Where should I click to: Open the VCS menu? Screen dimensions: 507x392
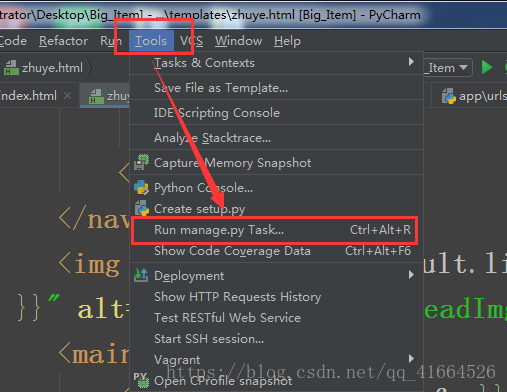coord(191,41)
